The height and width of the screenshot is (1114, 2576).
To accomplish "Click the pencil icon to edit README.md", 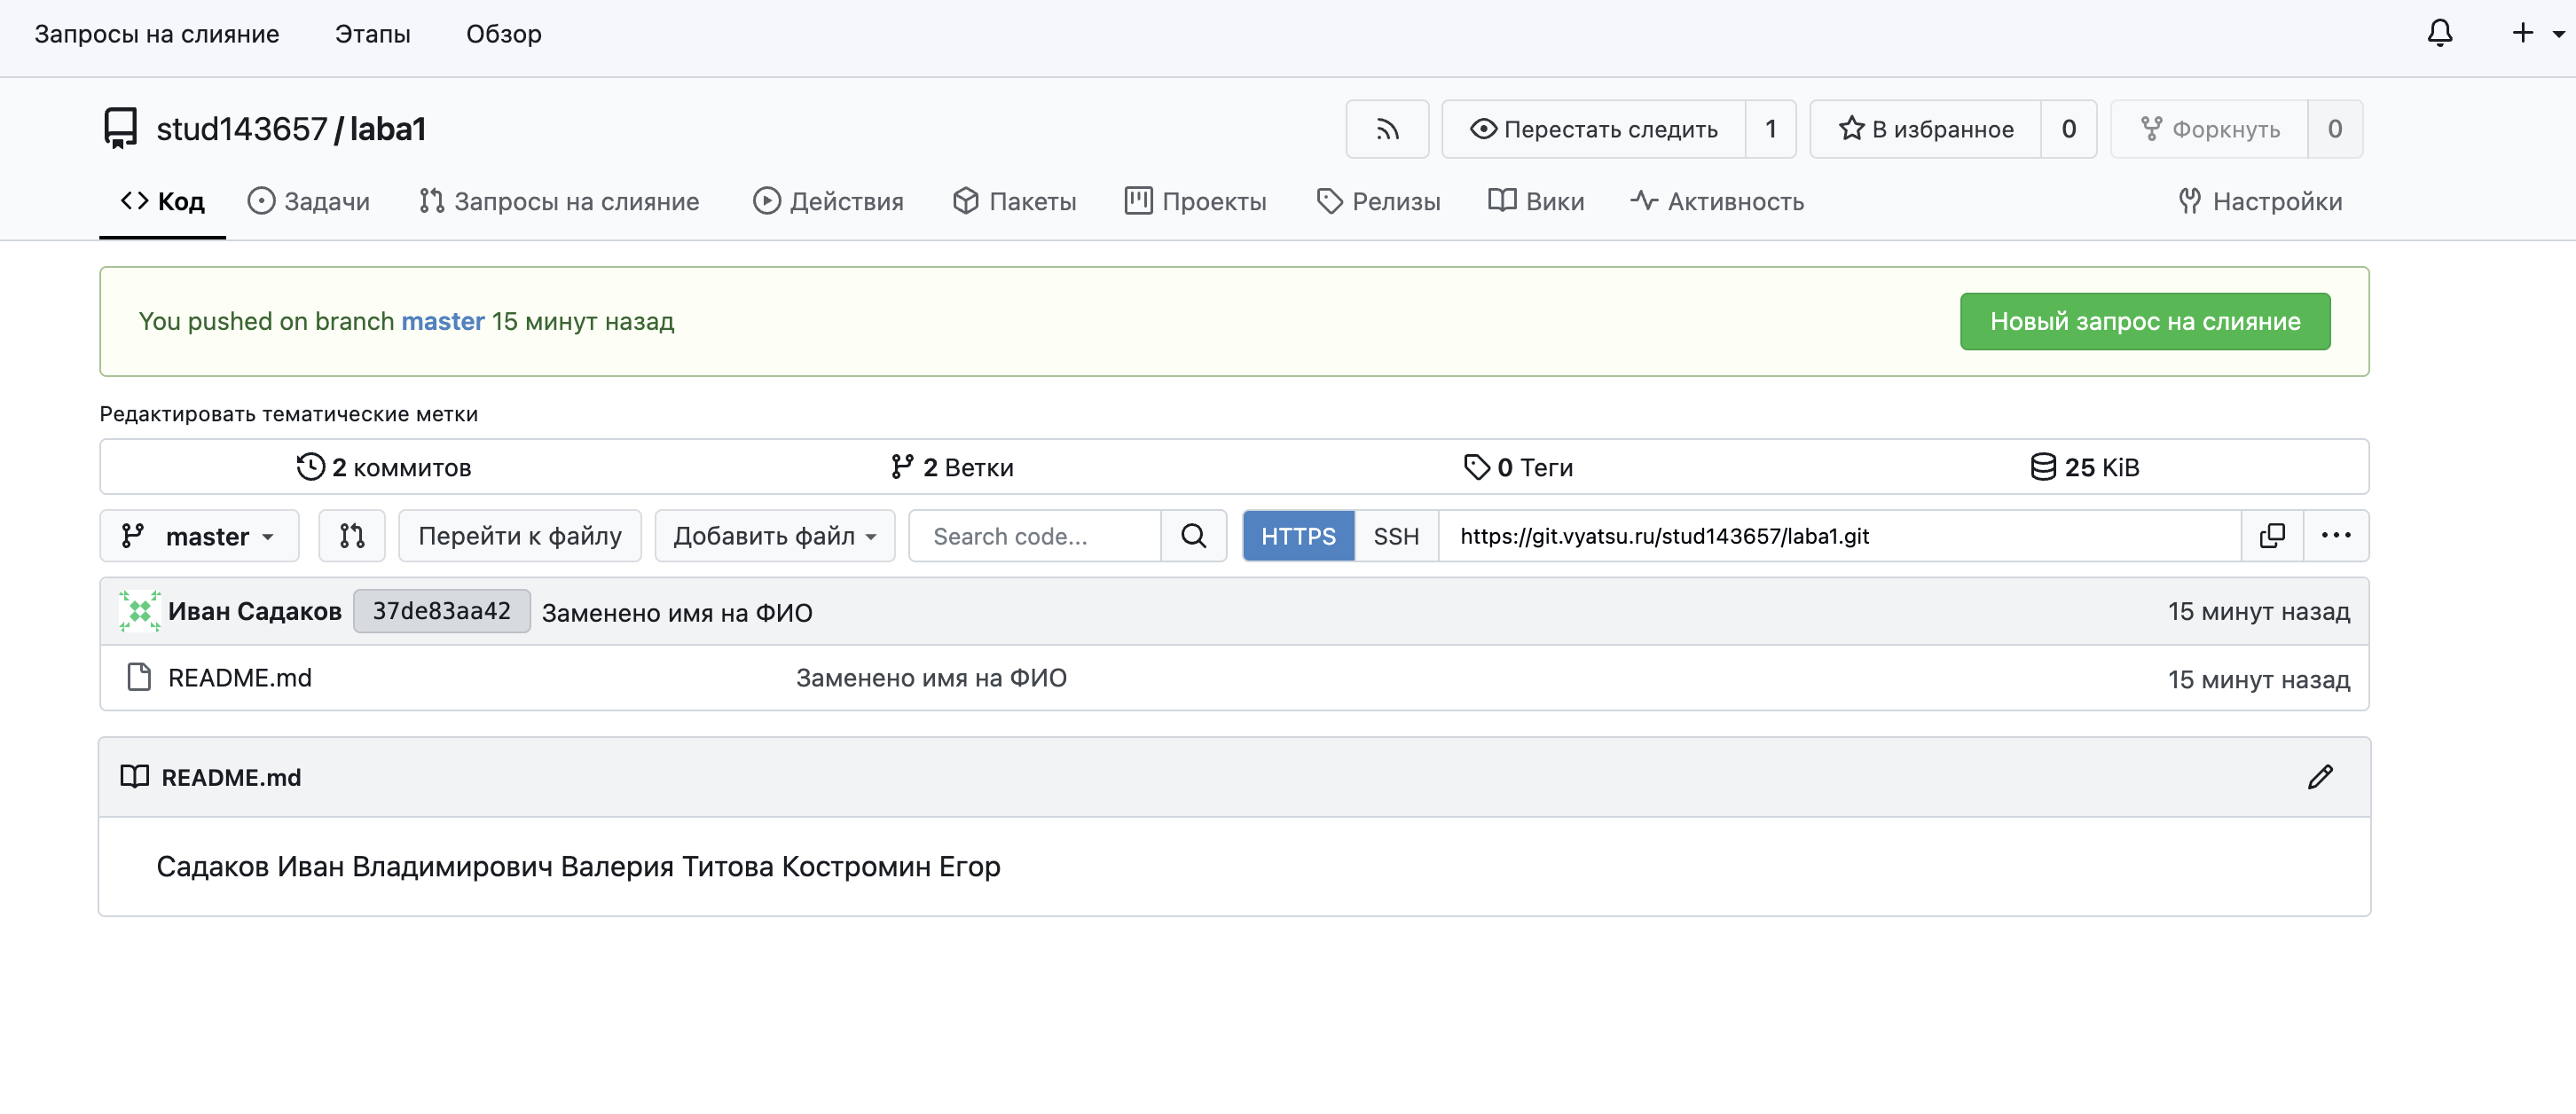I will (2320, 777).
